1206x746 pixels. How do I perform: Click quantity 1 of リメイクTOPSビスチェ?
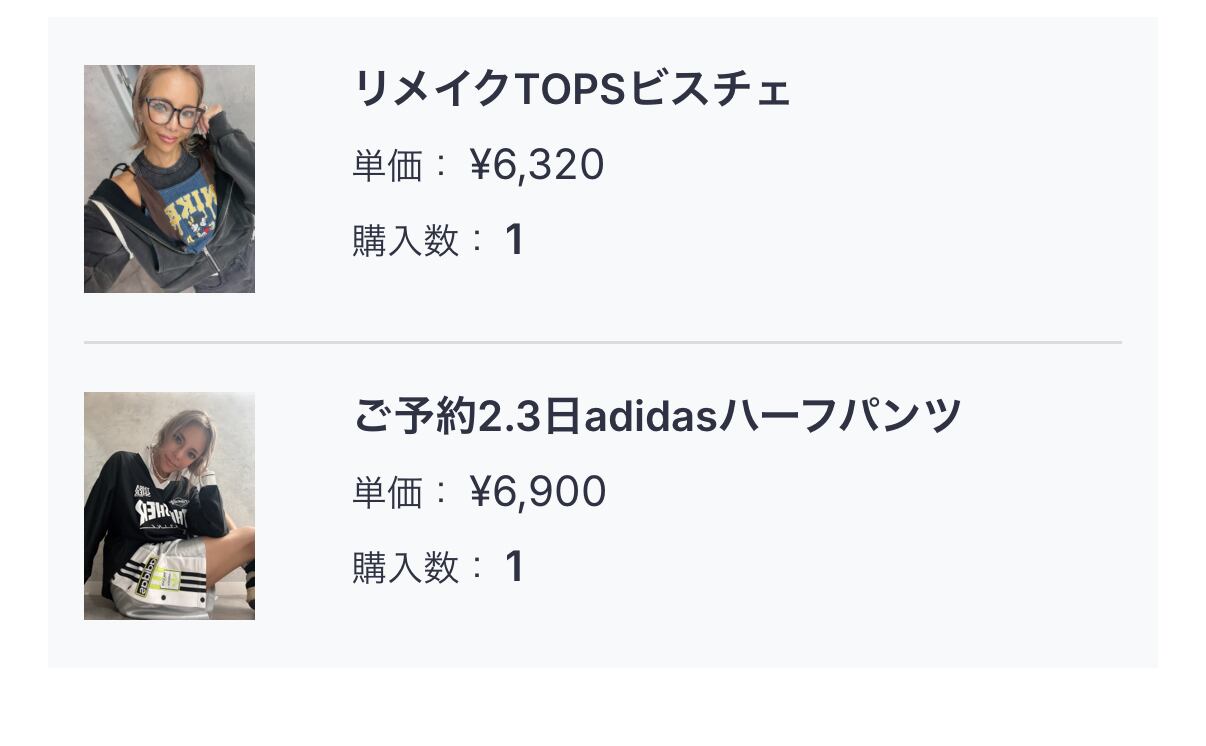pos(514,240)
